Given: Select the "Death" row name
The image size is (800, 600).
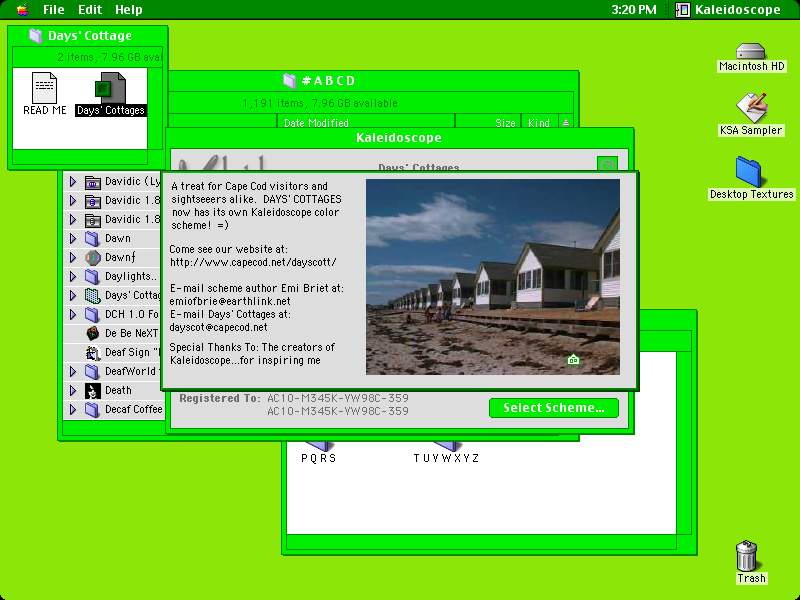Looking at the screenshot, I should (118, 390).
